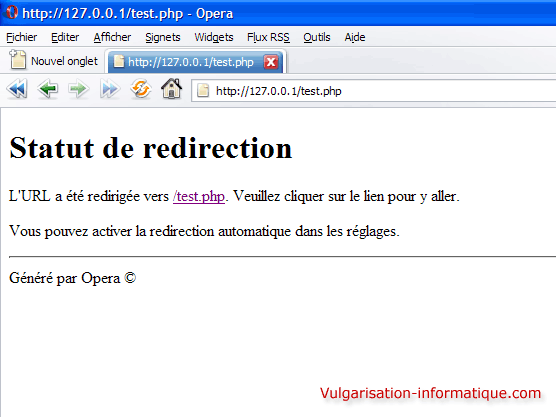
Task: Click the Rewind navigation icon
Action: (x=17, y=89)
